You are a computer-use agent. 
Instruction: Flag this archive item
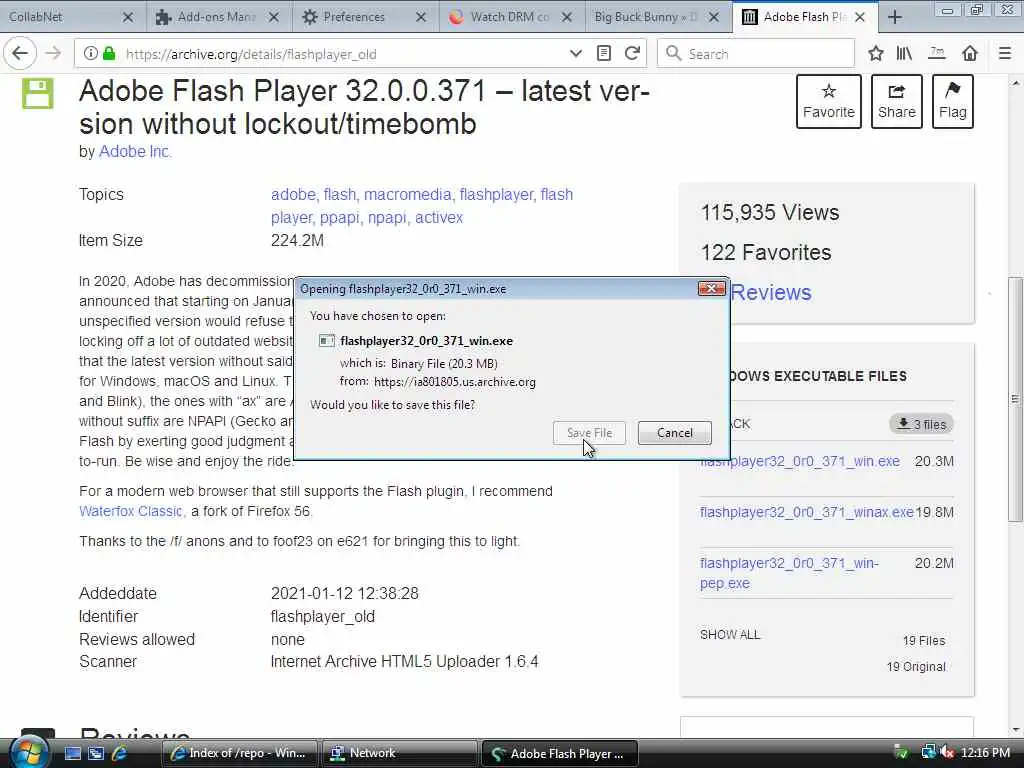(x=953, y=101)
